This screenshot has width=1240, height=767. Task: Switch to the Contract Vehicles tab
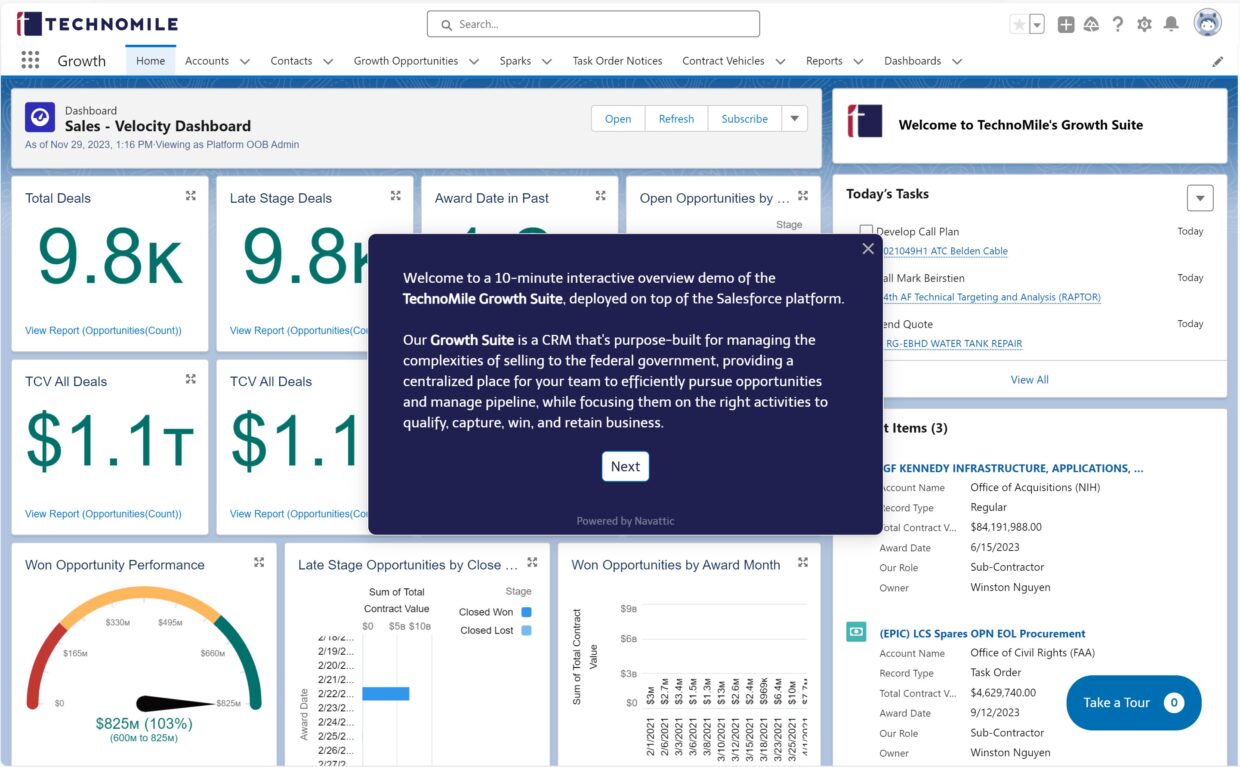tap(723, 61)
